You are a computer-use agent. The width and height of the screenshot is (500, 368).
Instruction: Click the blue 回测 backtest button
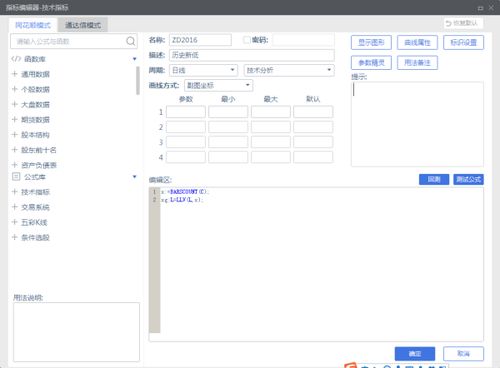point(434,179)
